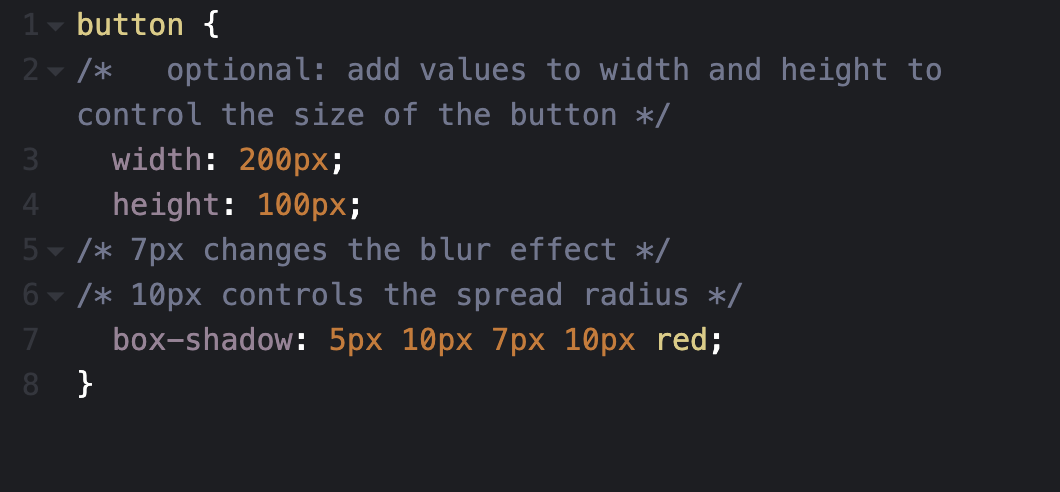The width and height of the screenshot is (1060, 492).
Task: Click line number 4 in the gutter
Action: [30, 205]
